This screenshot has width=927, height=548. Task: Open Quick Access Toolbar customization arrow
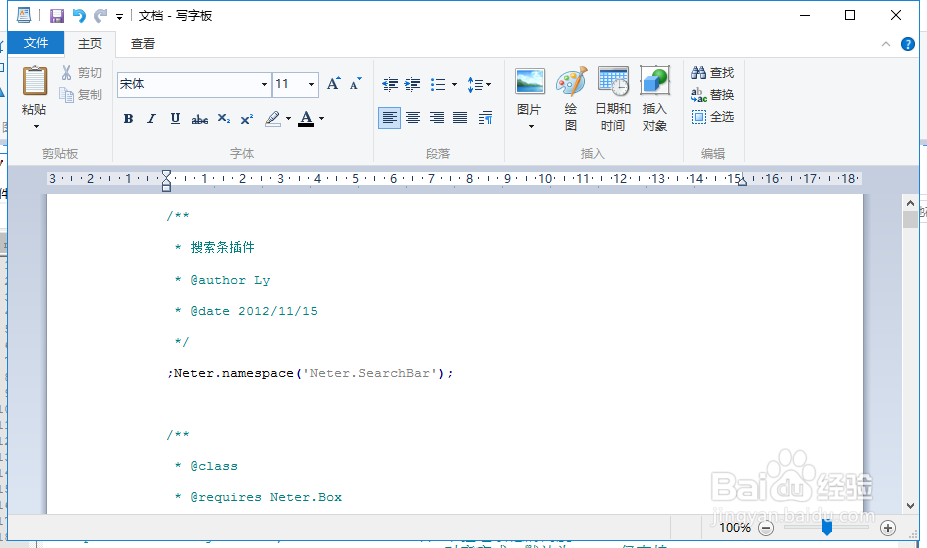119,17
